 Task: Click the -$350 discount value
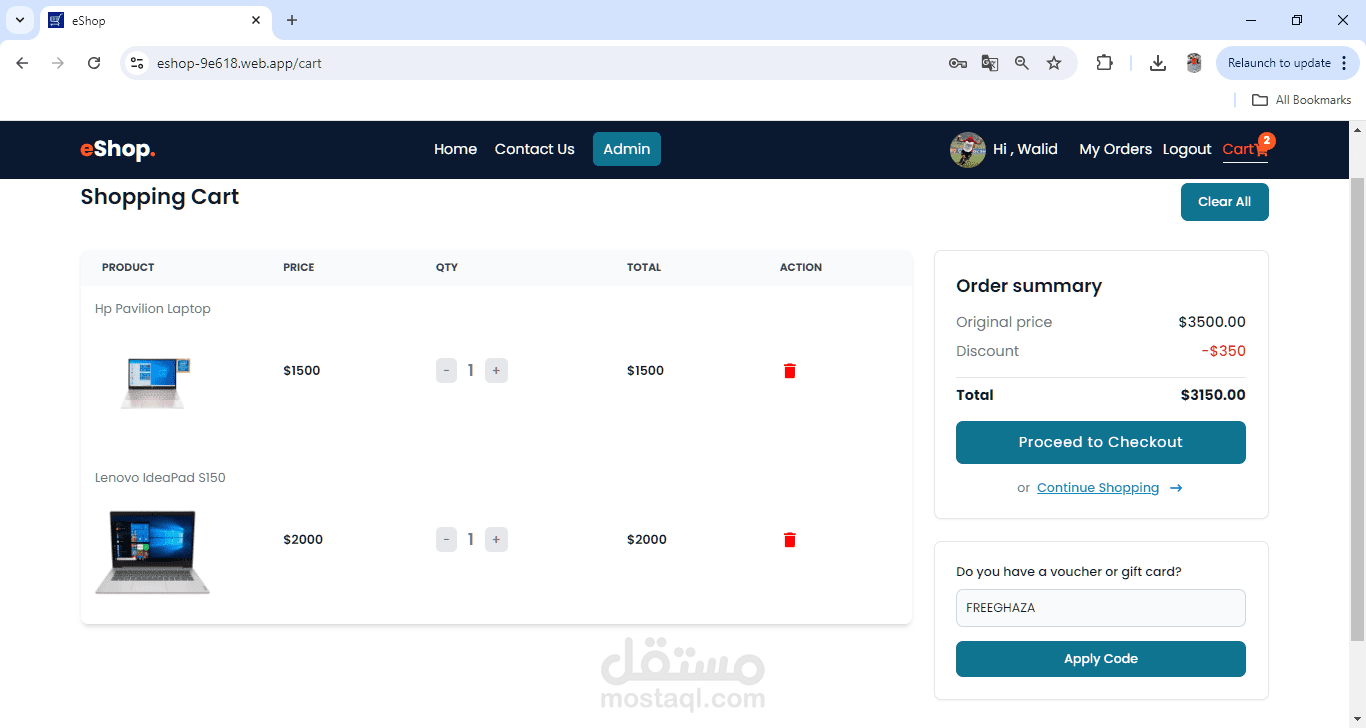1224,351
